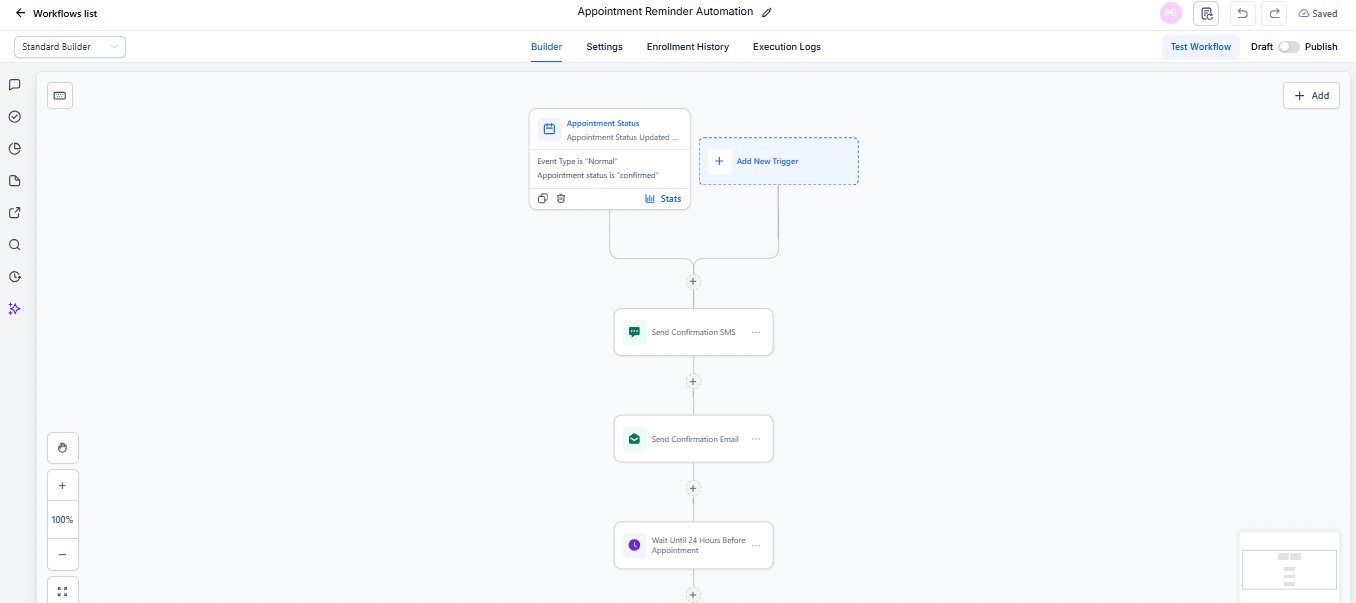The image size is (1356, 603).
Task: Click the Draft label text
Action: pos(1261,47)
